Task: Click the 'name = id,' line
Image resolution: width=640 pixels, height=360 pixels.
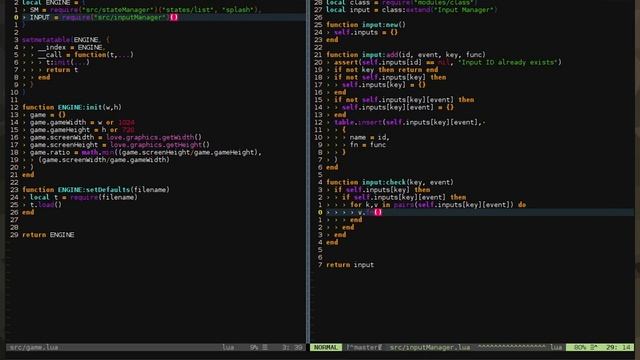Action: tap(369, 137)
